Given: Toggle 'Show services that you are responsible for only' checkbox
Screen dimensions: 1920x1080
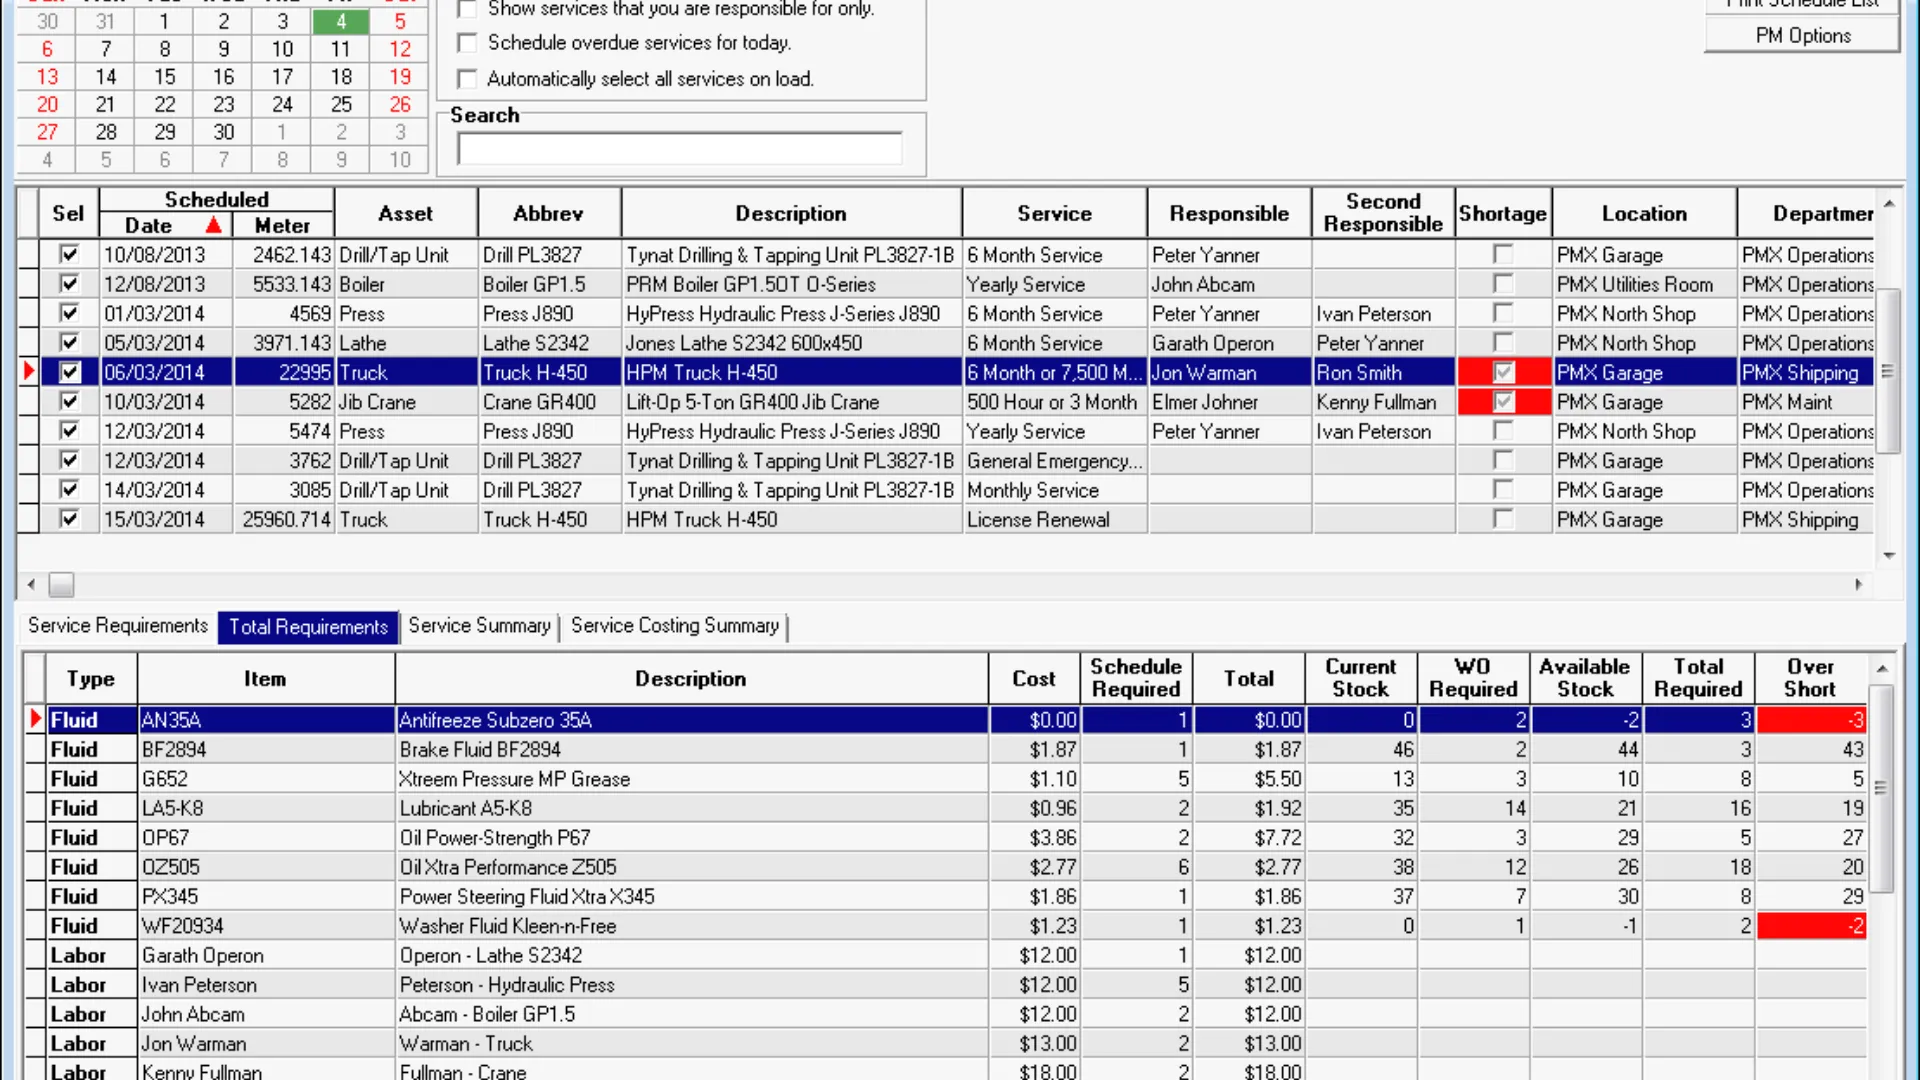Looking at the screenshot, I should point(467,9).
